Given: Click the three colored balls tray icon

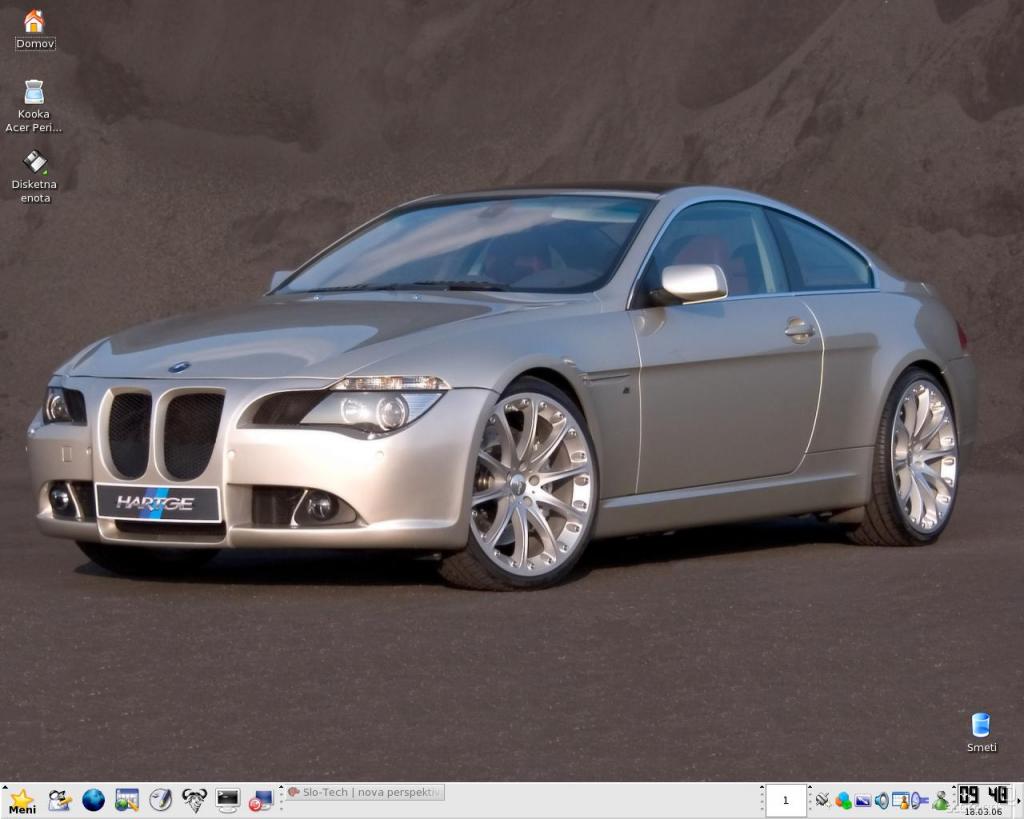Looking at the screenshot, I should [x=843, y=800].
